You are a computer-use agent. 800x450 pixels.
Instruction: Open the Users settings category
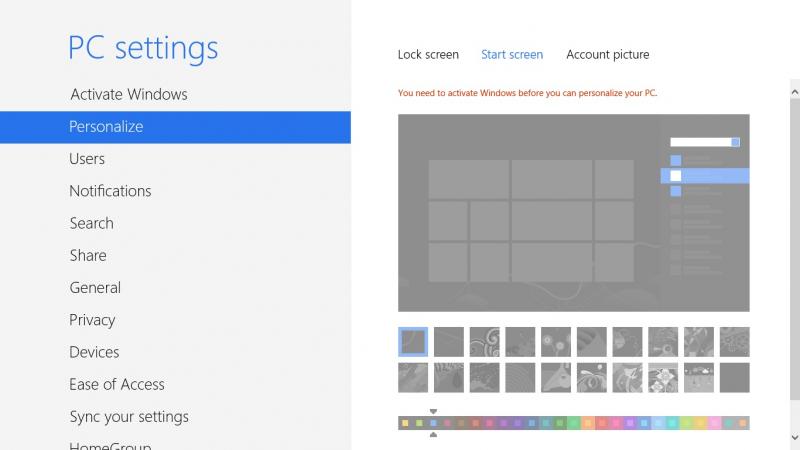pyautogui.click(x=87, y=159)
